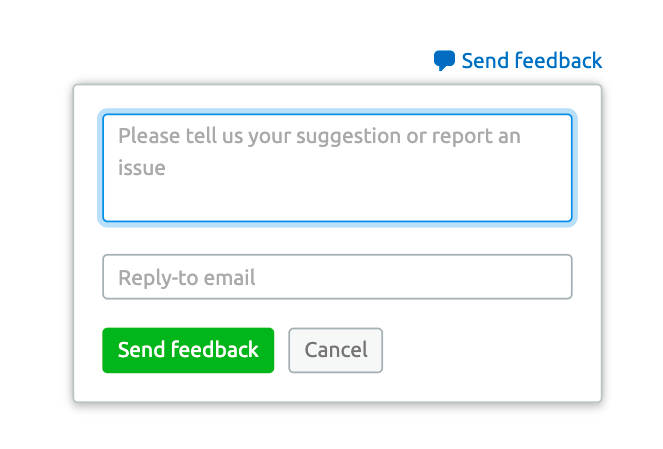
Task: Select the feedback comment icon beside the link
Action: 444,61
